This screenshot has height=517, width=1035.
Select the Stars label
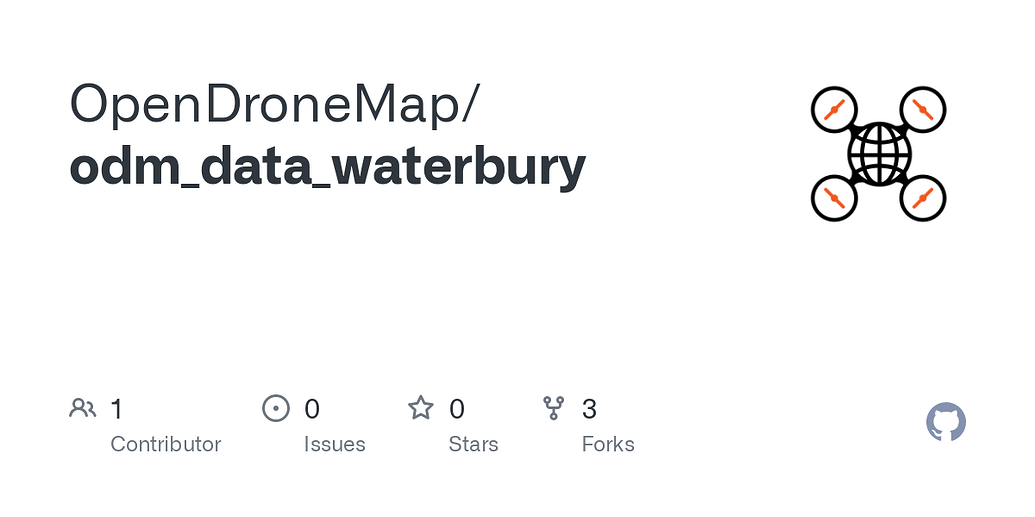click(x=473, y=444)
